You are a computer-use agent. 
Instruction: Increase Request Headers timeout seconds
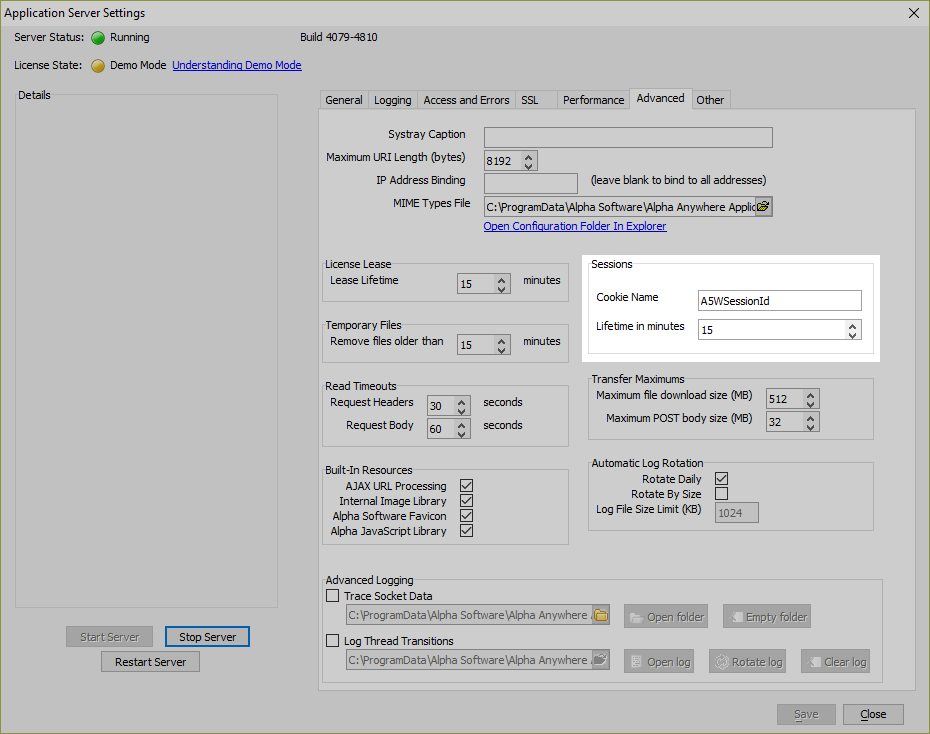pos(461,402)
